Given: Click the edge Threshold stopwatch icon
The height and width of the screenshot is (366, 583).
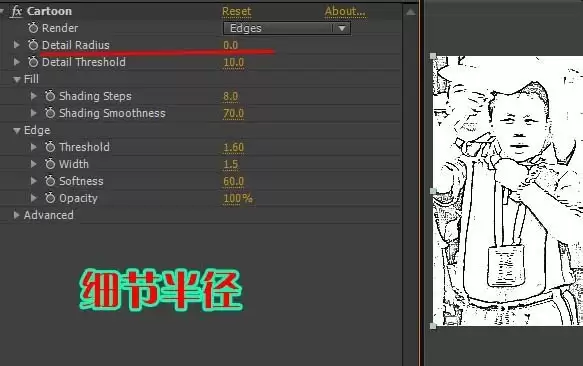Looking at the screenshot, I should pyautogui.click(x=50, y=147).
